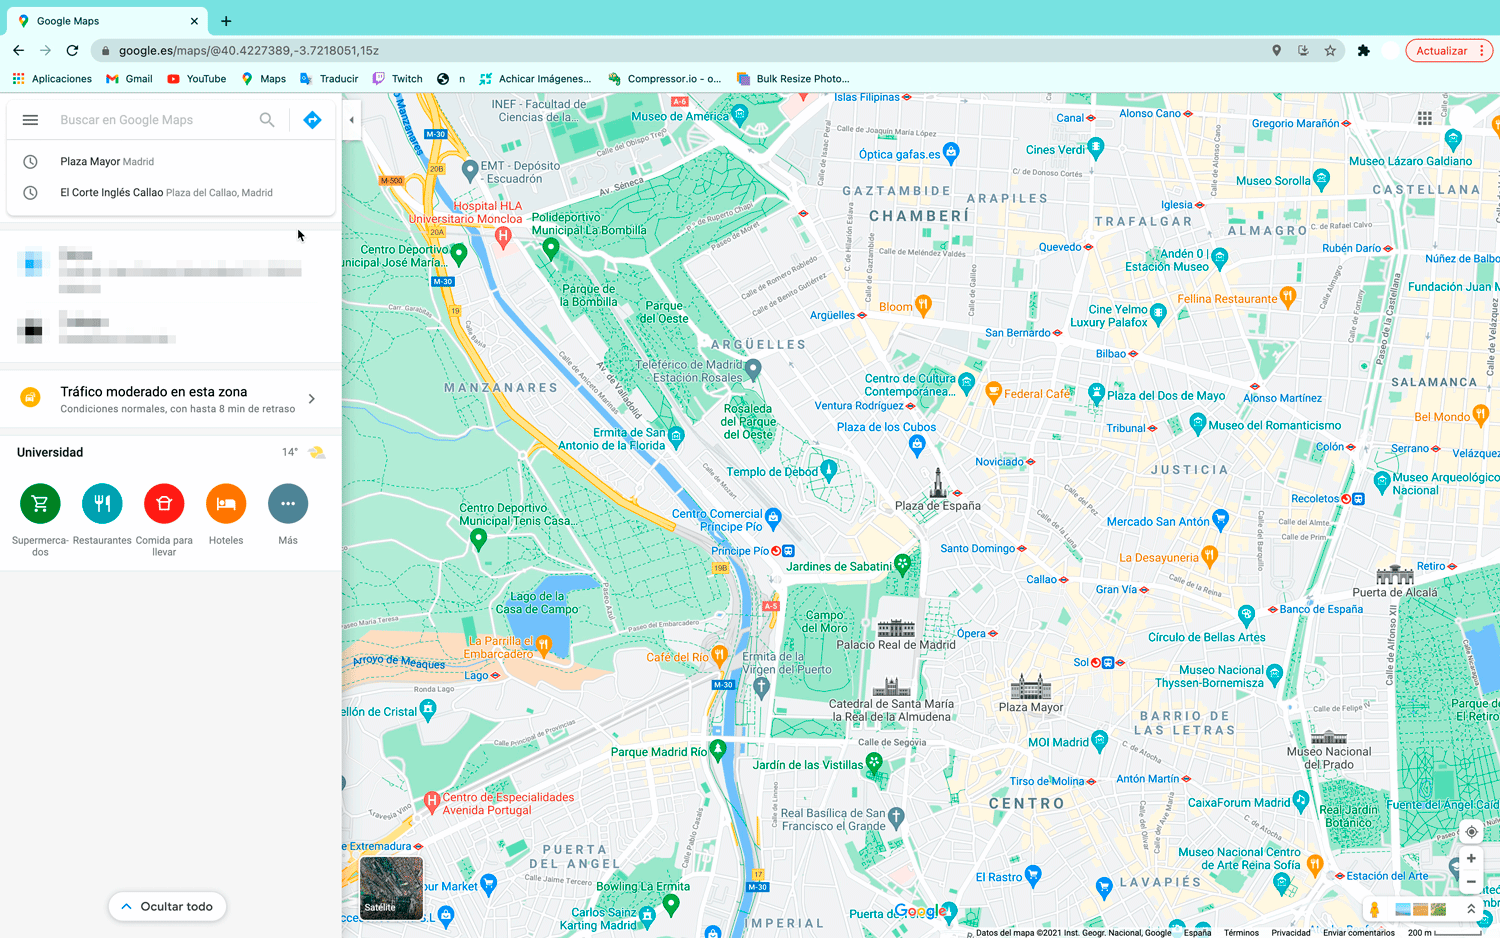Click the España footer link
Screen dimensions: 1500x938
click(x=1197, y=933)
